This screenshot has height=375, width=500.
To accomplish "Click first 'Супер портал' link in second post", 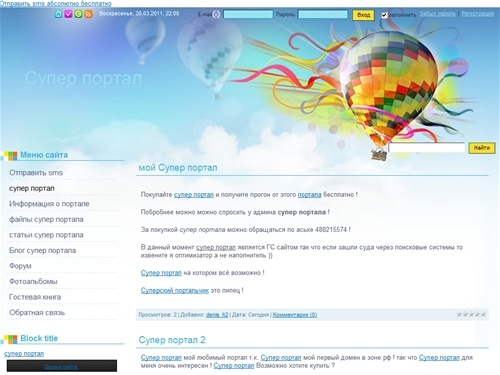I will [x=161, y=358].
